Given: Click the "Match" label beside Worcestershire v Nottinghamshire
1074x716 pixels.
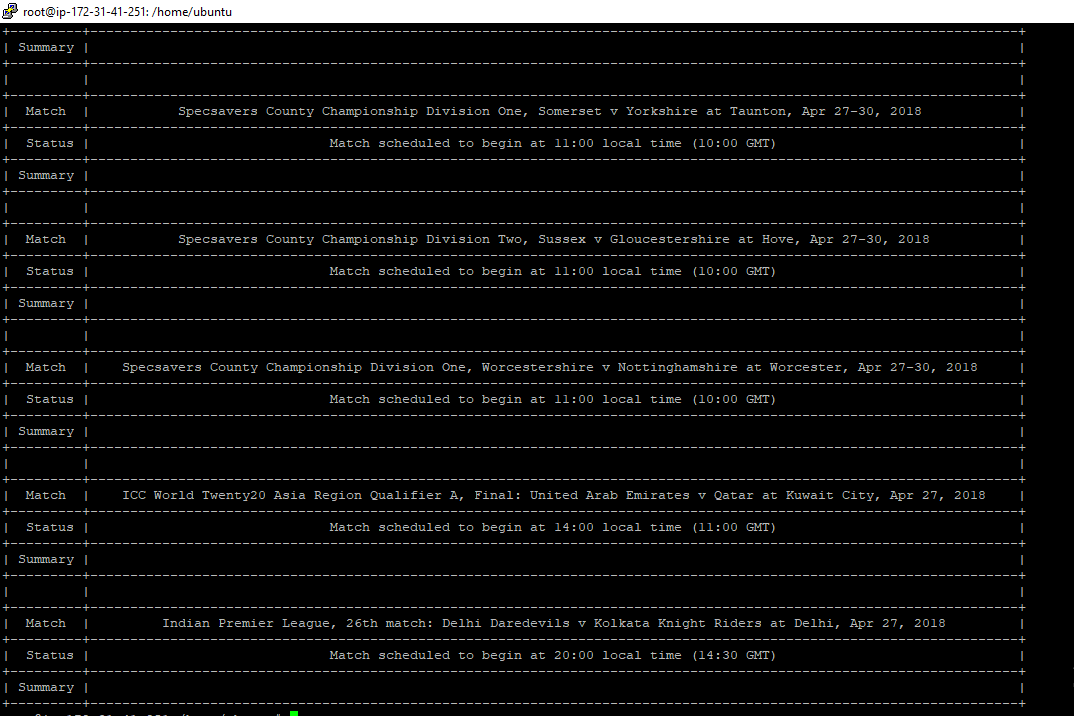Looking at the screenshot, I should coord(46,367).
